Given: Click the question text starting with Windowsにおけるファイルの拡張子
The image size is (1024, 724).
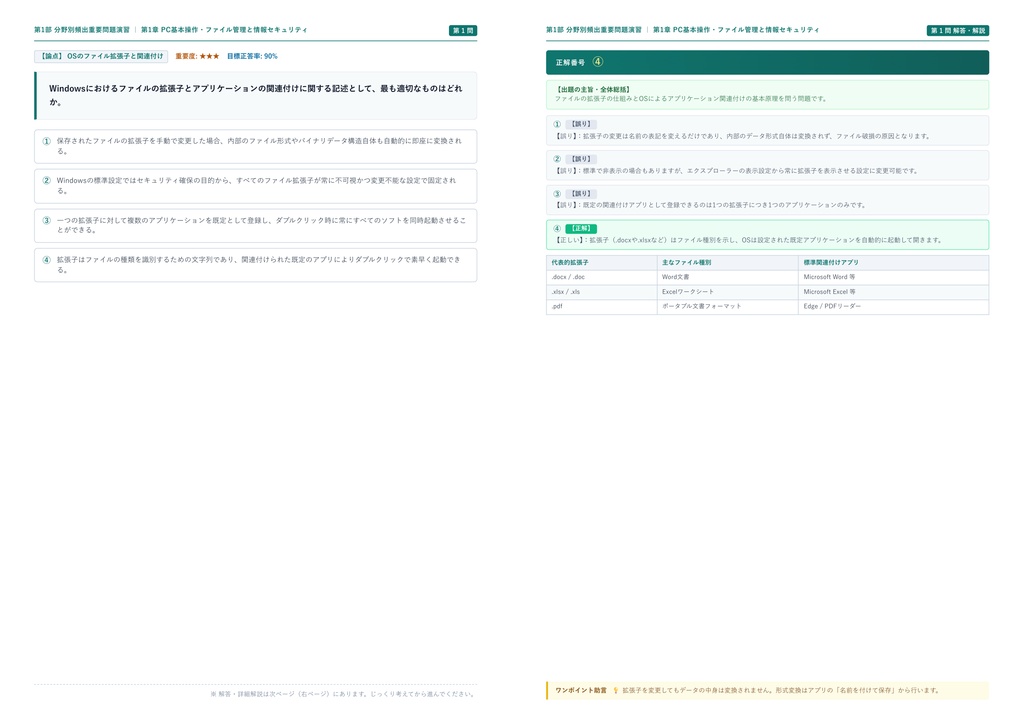Looking at the screenshot, I should click(x=255, y=95).
